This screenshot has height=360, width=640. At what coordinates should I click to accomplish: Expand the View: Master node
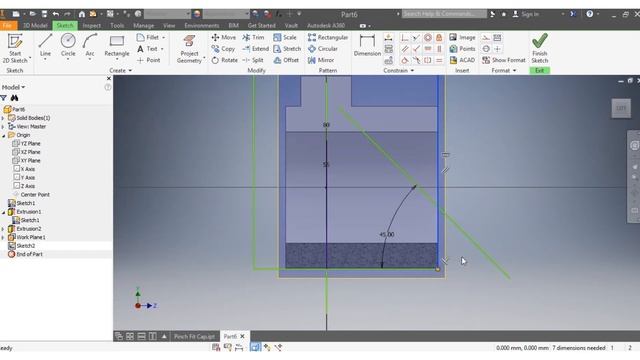click(x=3, y=127)
